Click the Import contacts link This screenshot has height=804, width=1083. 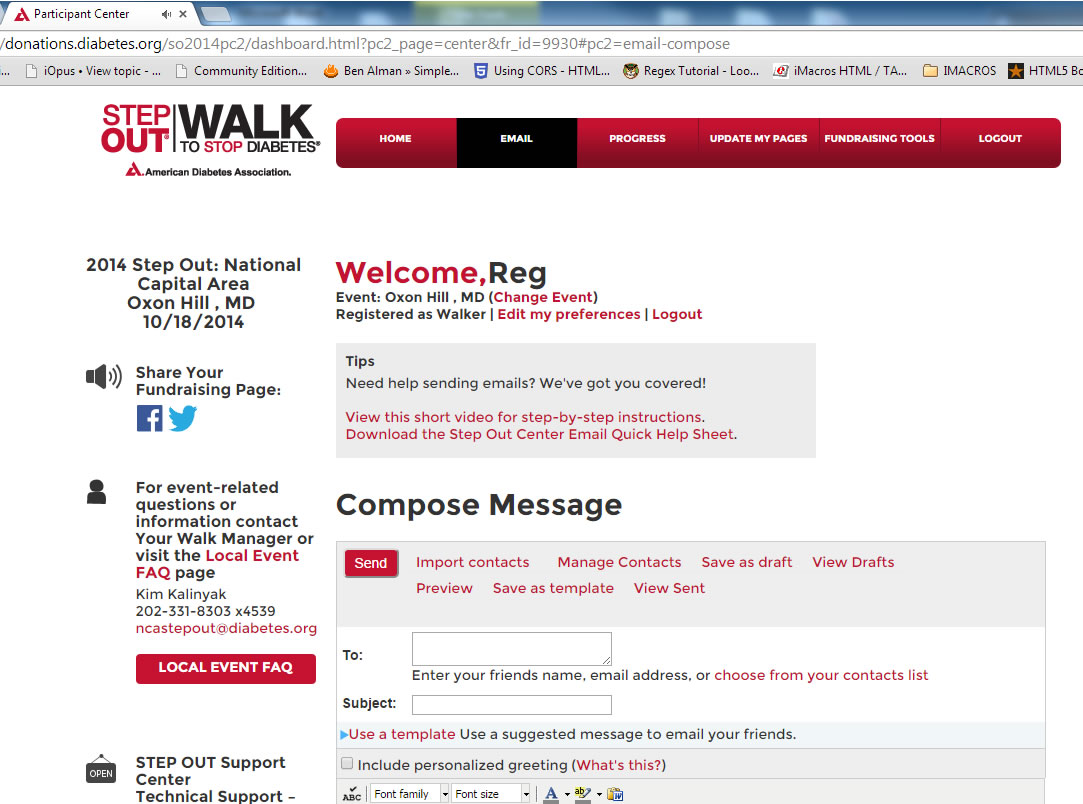472,562
